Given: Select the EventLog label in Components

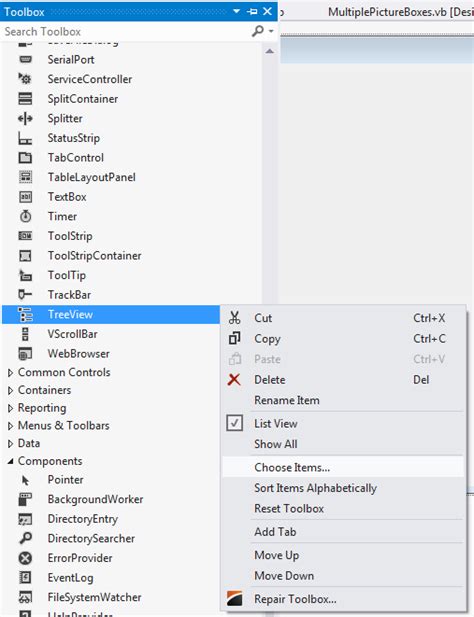Looking at the screenshot, I should (70, 578).
